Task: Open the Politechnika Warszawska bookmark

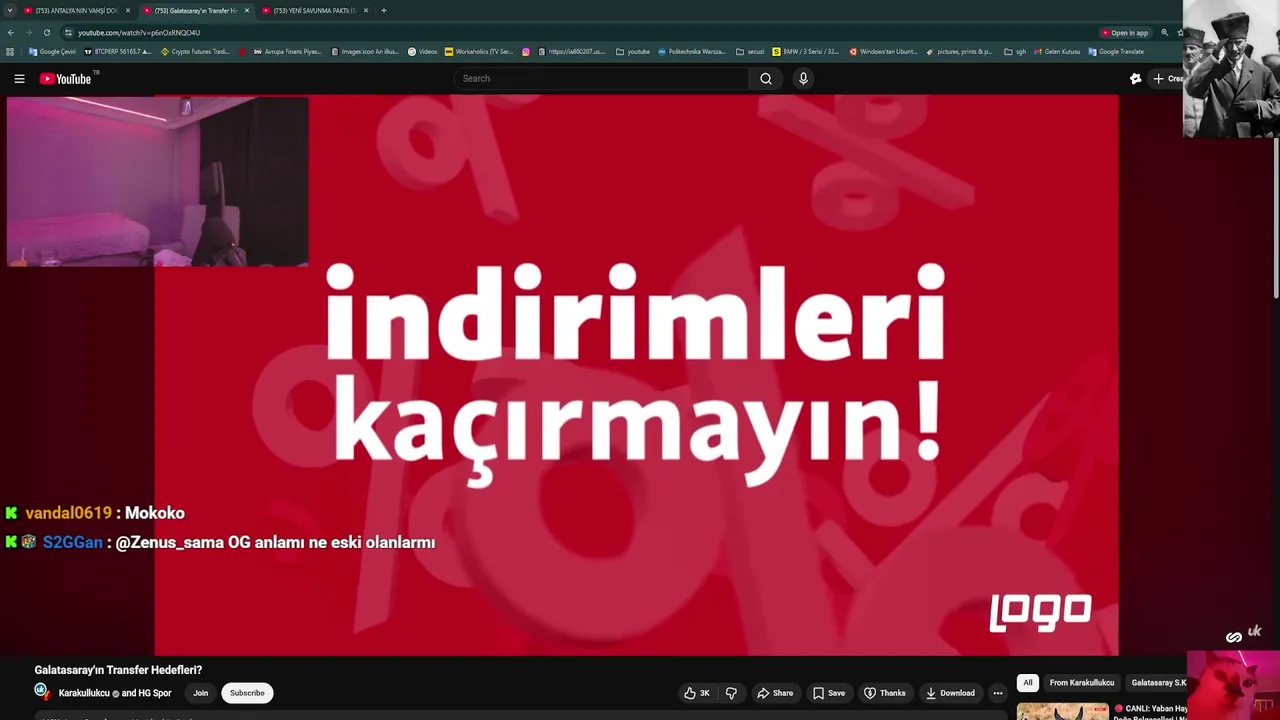Action: 692,51
